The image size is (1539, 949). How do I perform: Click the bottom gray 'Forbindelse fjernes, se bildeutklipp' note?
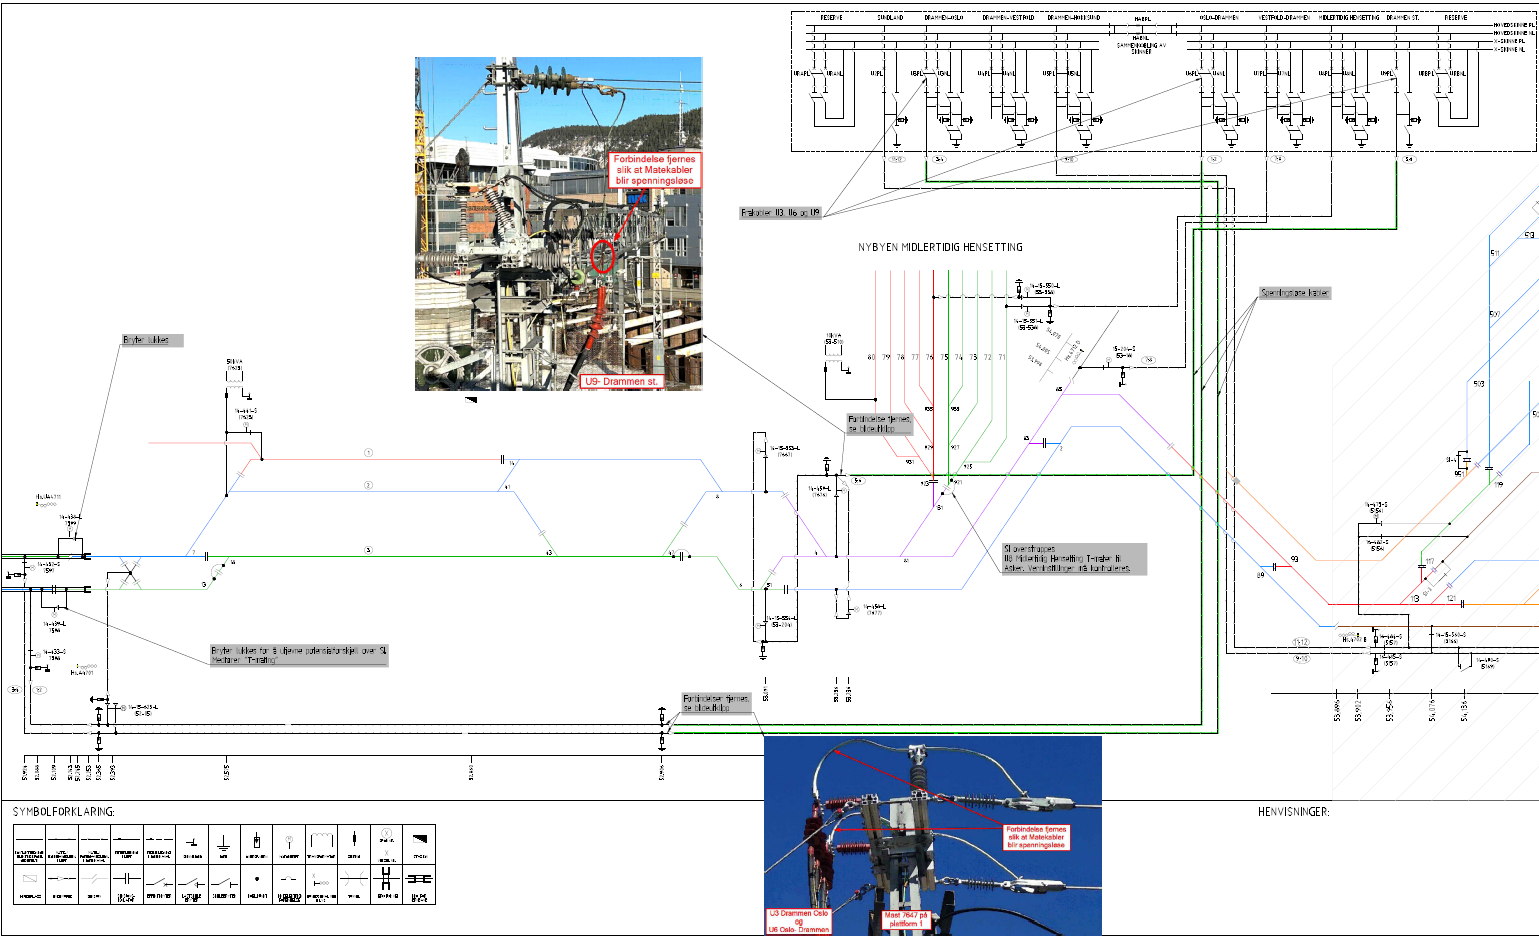[716, 703]
